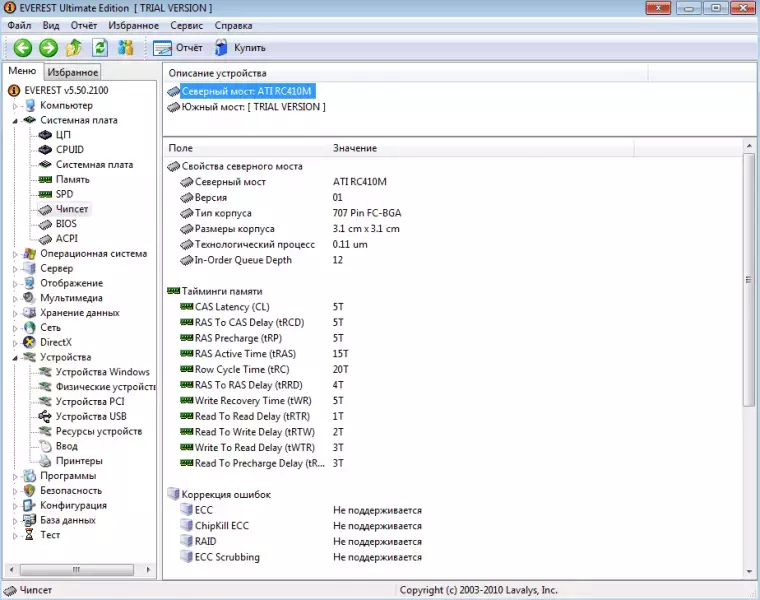
Task: Open the Файл menu
Action: click(x=19, y=25)
